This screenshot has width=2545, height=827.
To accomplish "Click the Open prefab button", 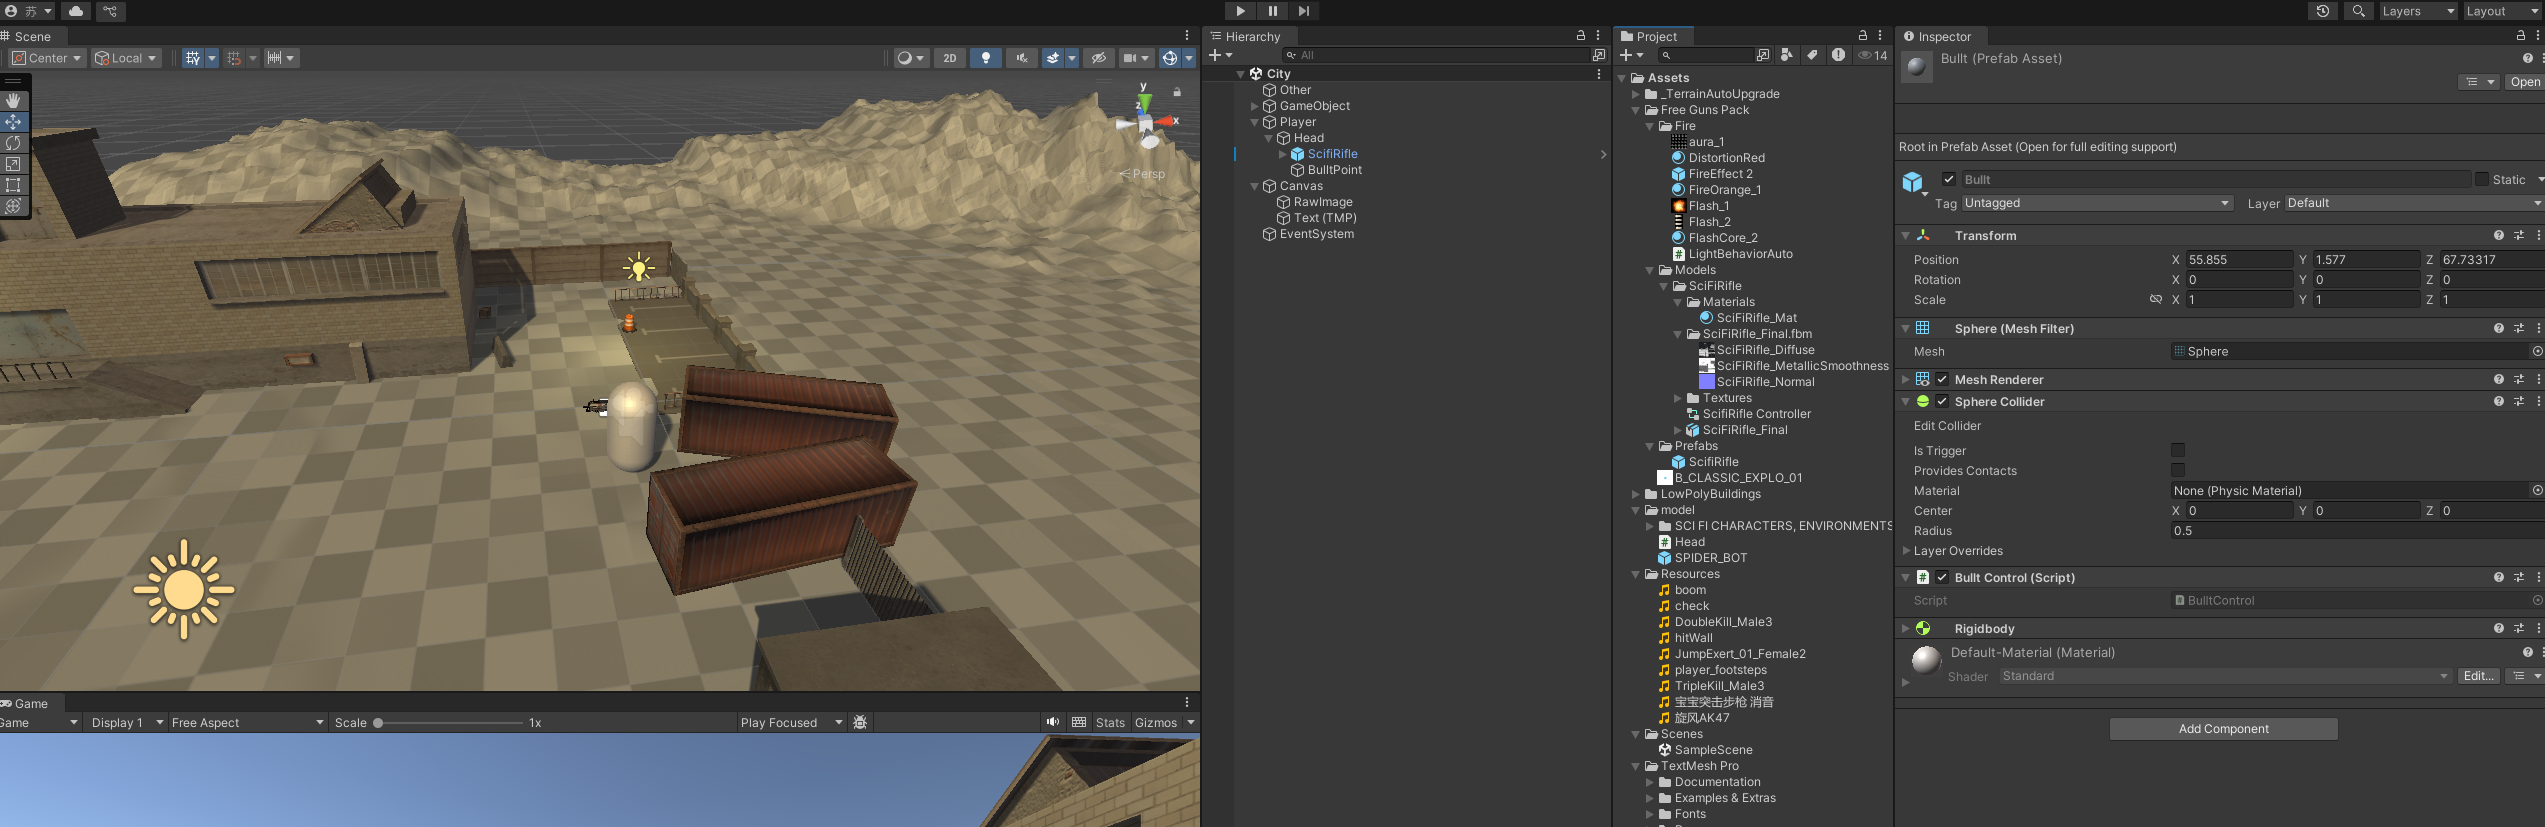I will click(x=2523, y=82).
